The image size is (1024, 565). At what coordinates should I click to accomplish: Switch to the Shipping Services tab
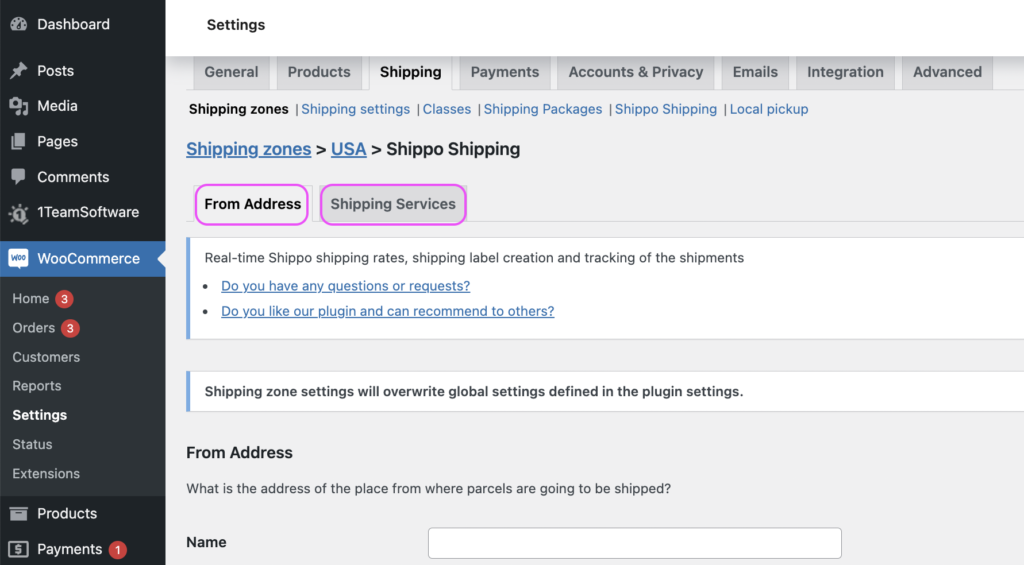click(x=393, y=204)
